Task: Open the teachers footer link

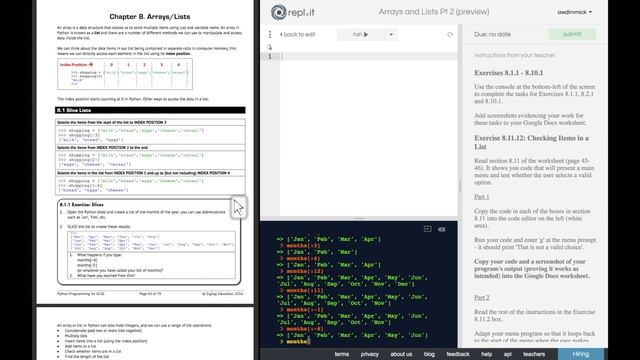Action: (534, 354)
